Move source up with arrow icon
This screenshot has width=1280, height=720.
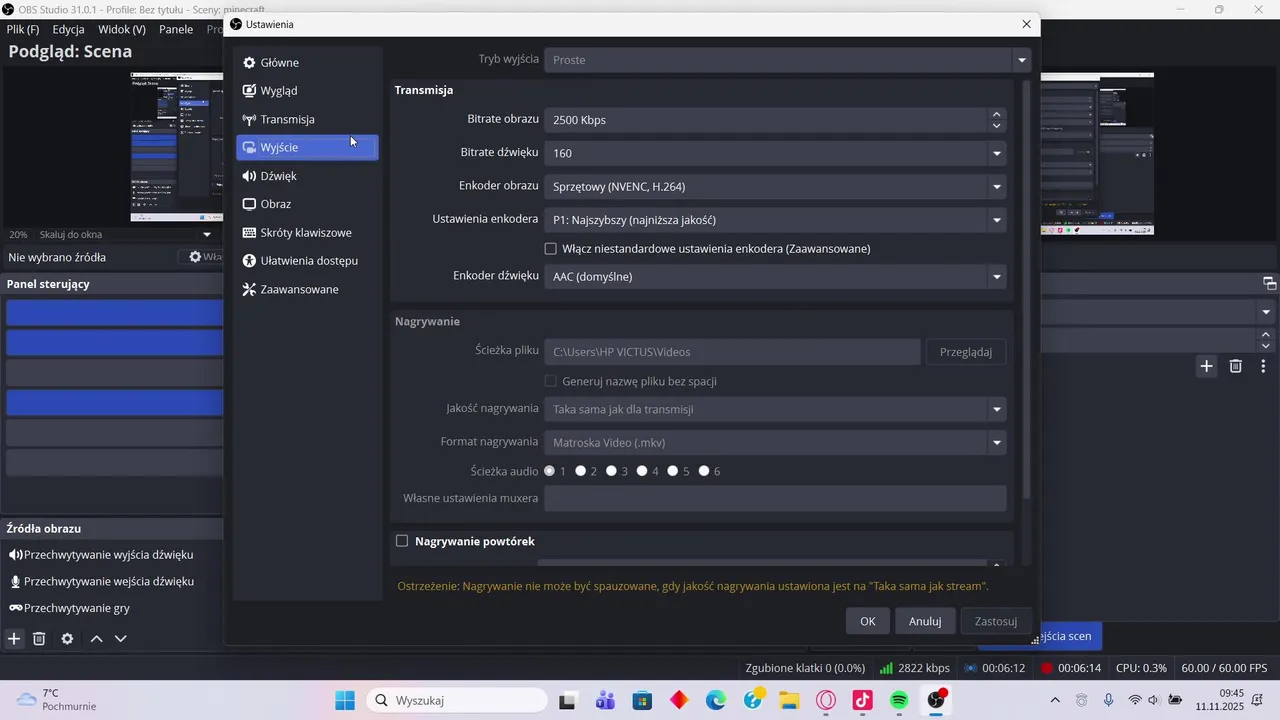(x=96, y=638)
